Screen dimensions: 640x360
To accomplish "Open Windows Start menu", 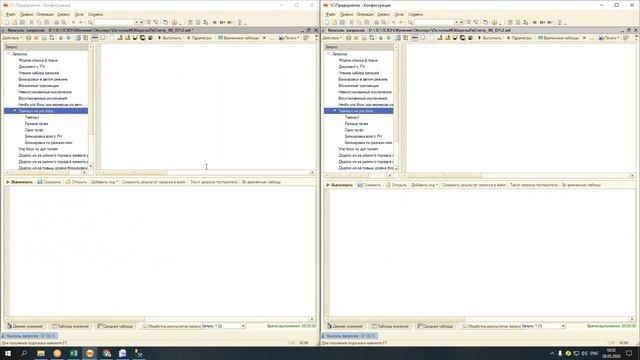I will coord(8,353).
